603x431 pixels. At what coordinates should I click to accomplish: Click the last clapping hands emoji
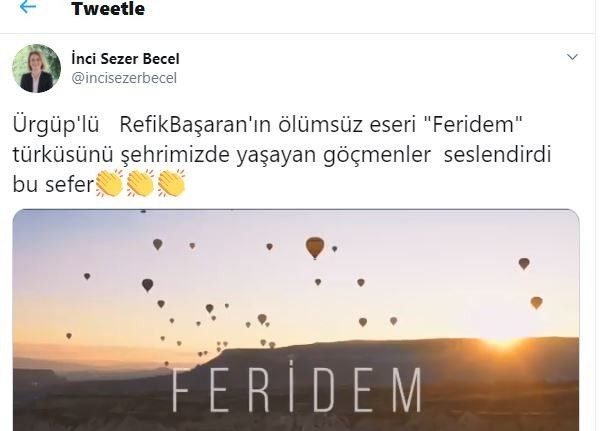pyautogui.click(x=172, y=183)
